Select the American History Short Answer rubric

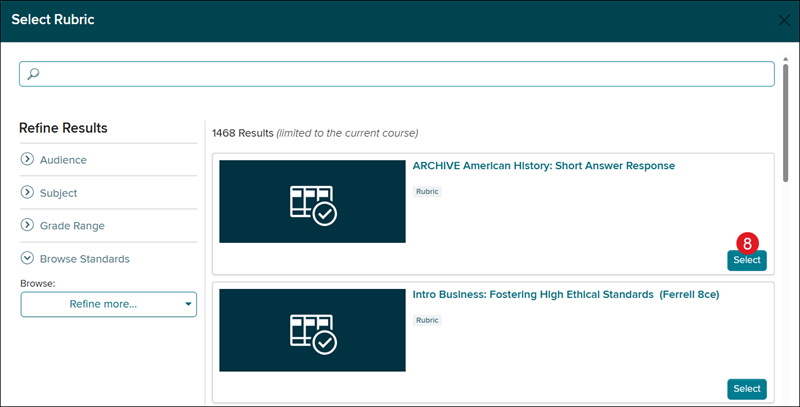747,260
